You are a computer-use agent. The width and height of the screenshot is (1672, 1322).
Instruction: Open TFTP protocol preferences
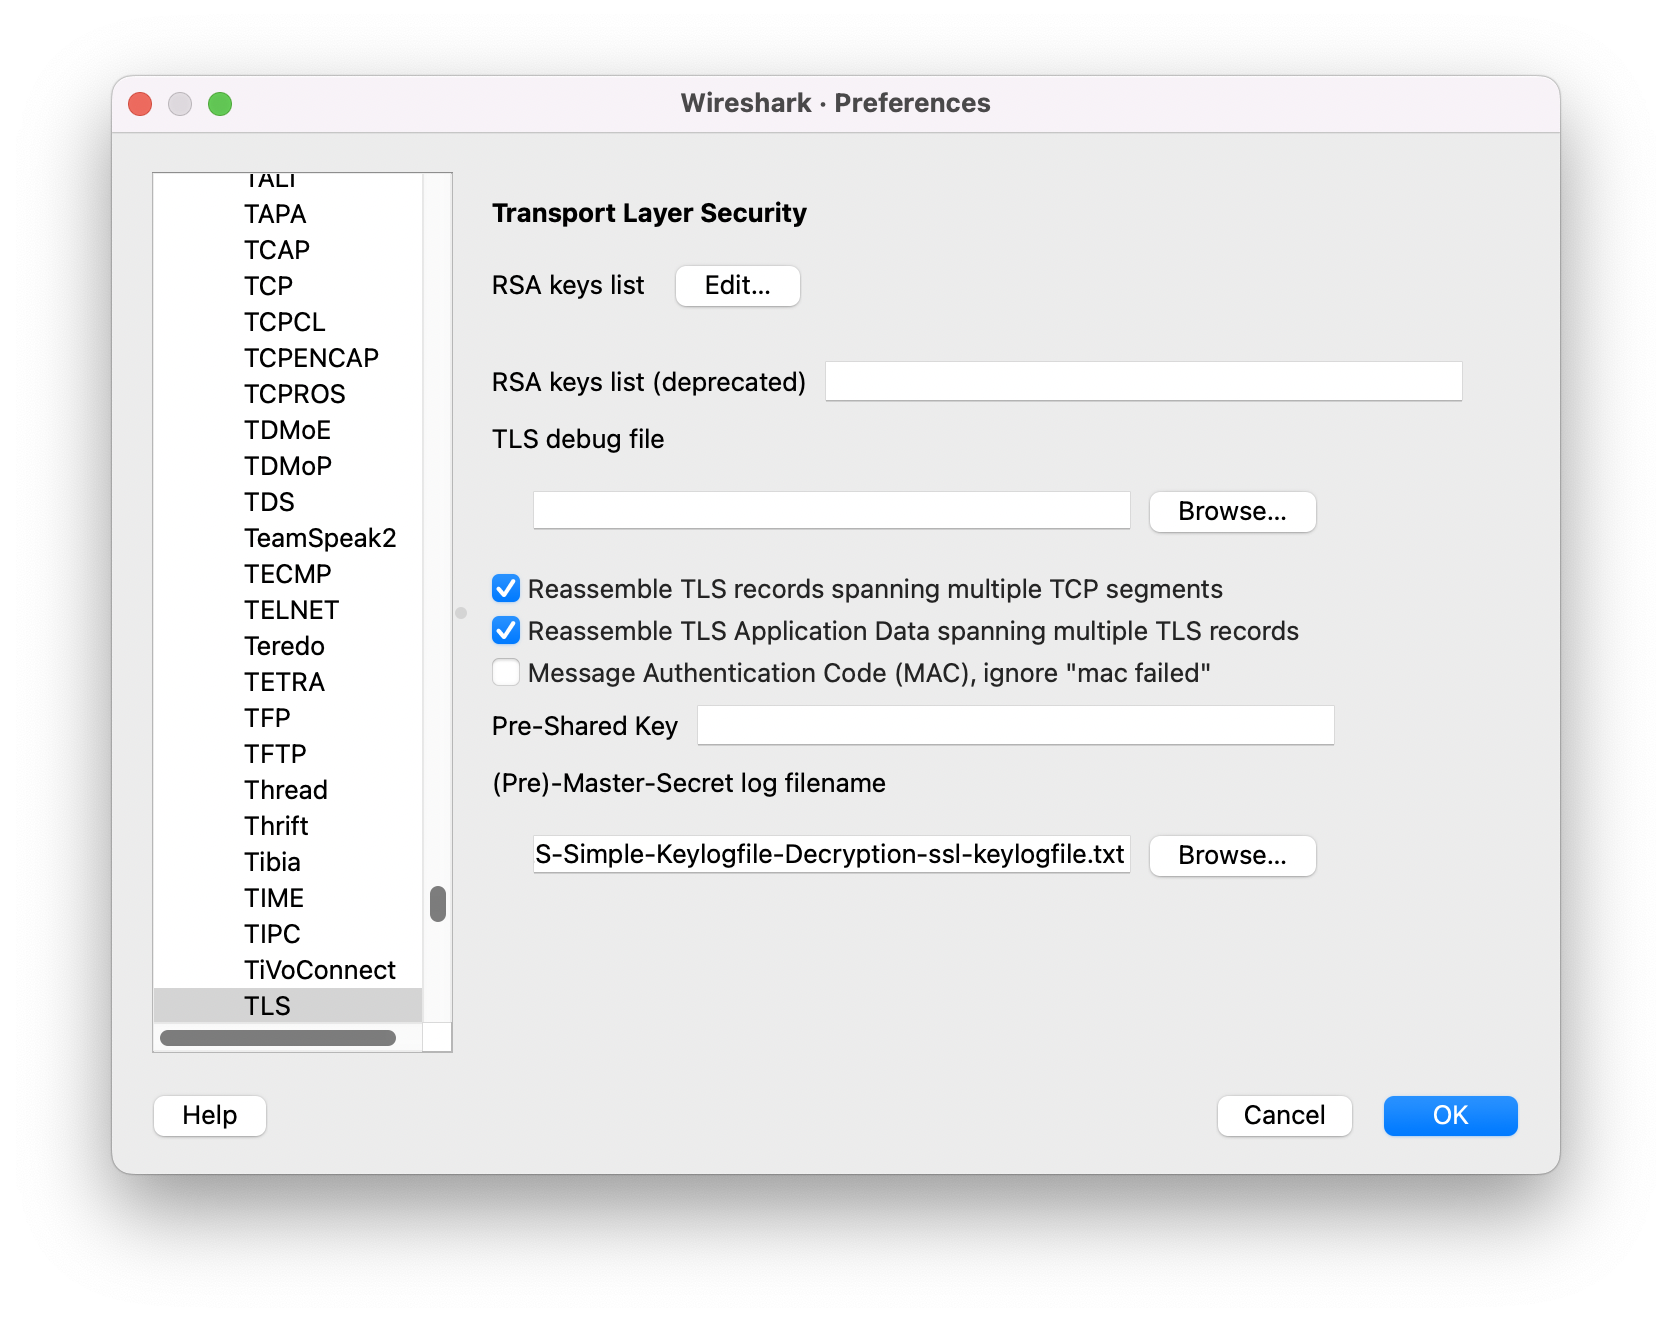pyautogui.click(x=288, y=754)
